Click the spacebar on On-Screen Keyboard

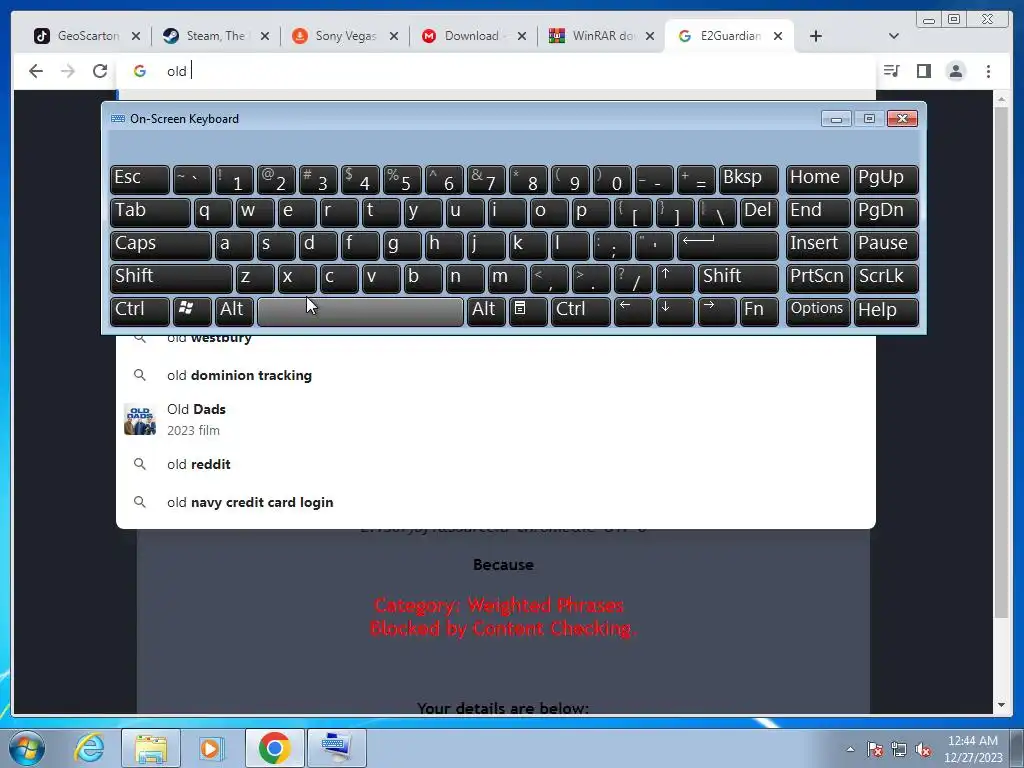(360, 311)
